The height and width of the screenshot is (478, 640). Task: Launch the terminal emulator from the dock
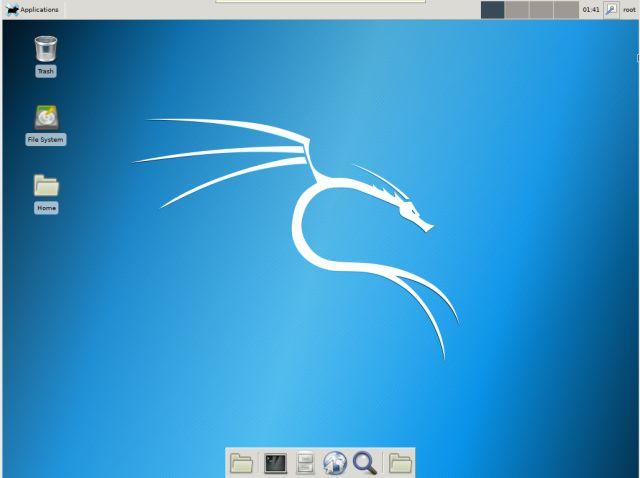click(275, 462)
